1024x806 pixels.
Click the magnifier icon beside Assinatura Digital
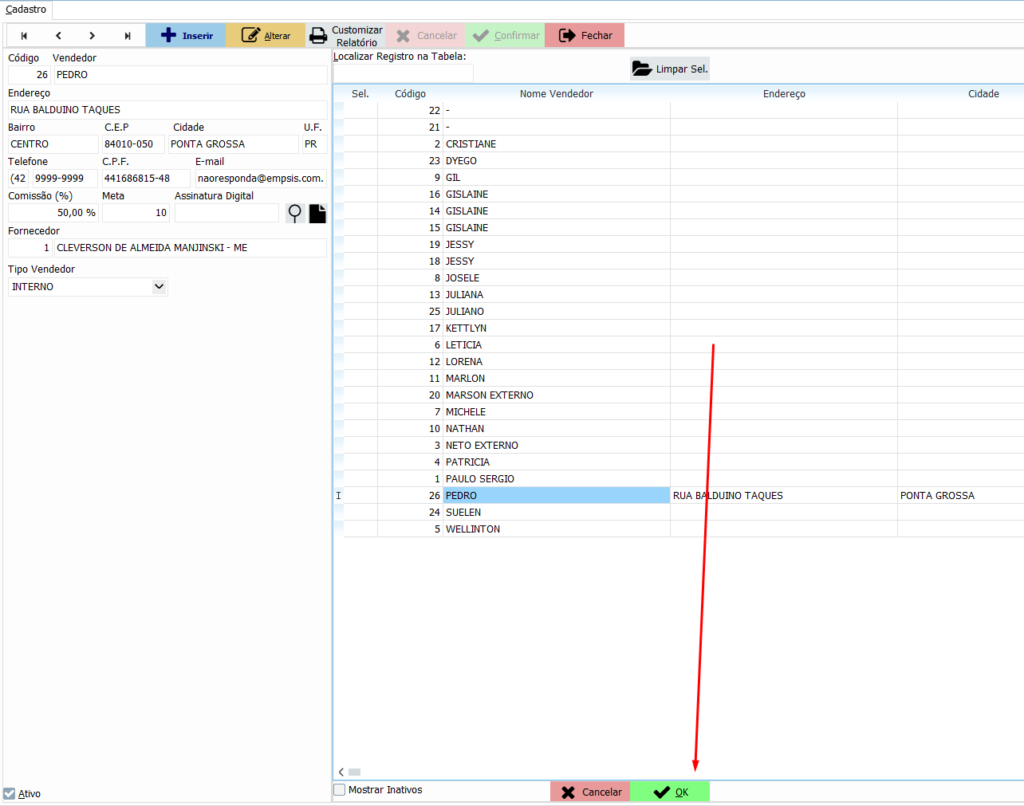pyautogui.click(x=294, y=213)
